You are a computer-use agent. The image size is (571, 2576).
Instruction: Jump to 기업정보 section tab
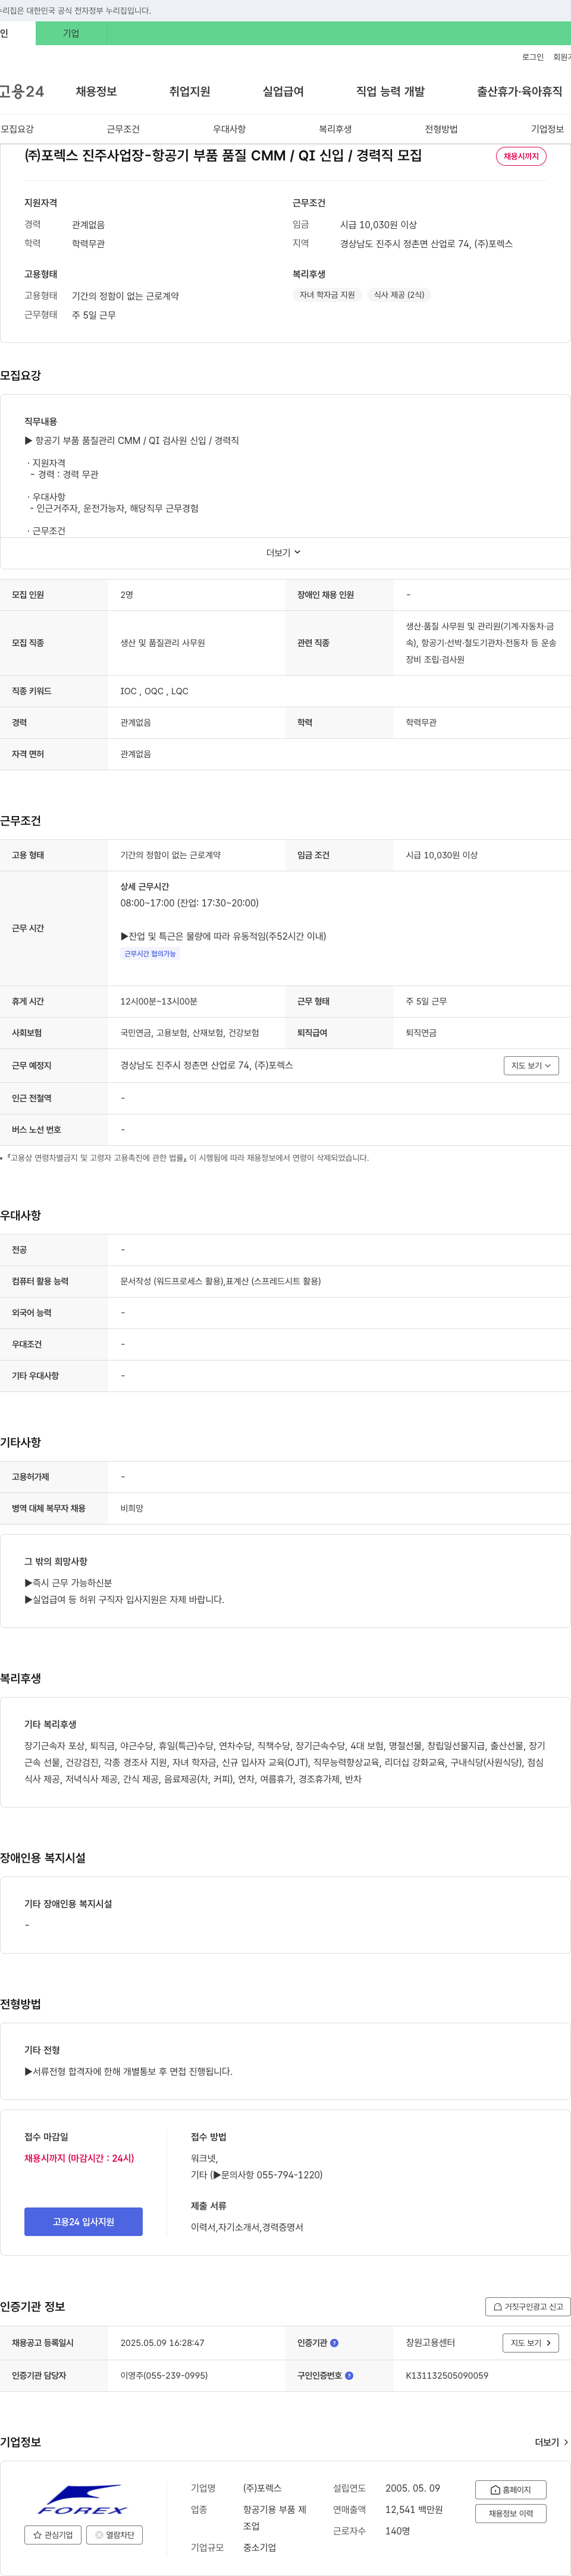tap(547, 129)
